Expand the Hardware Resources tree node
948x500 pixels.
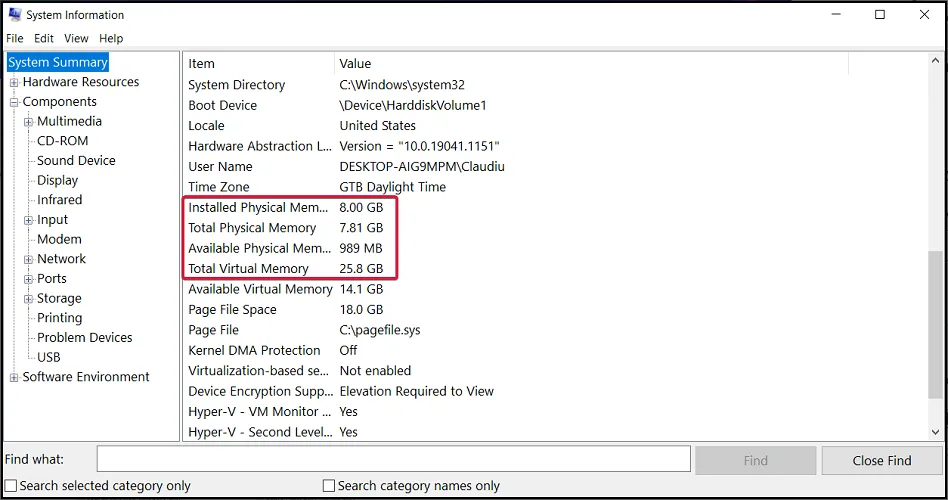[14, 82]
